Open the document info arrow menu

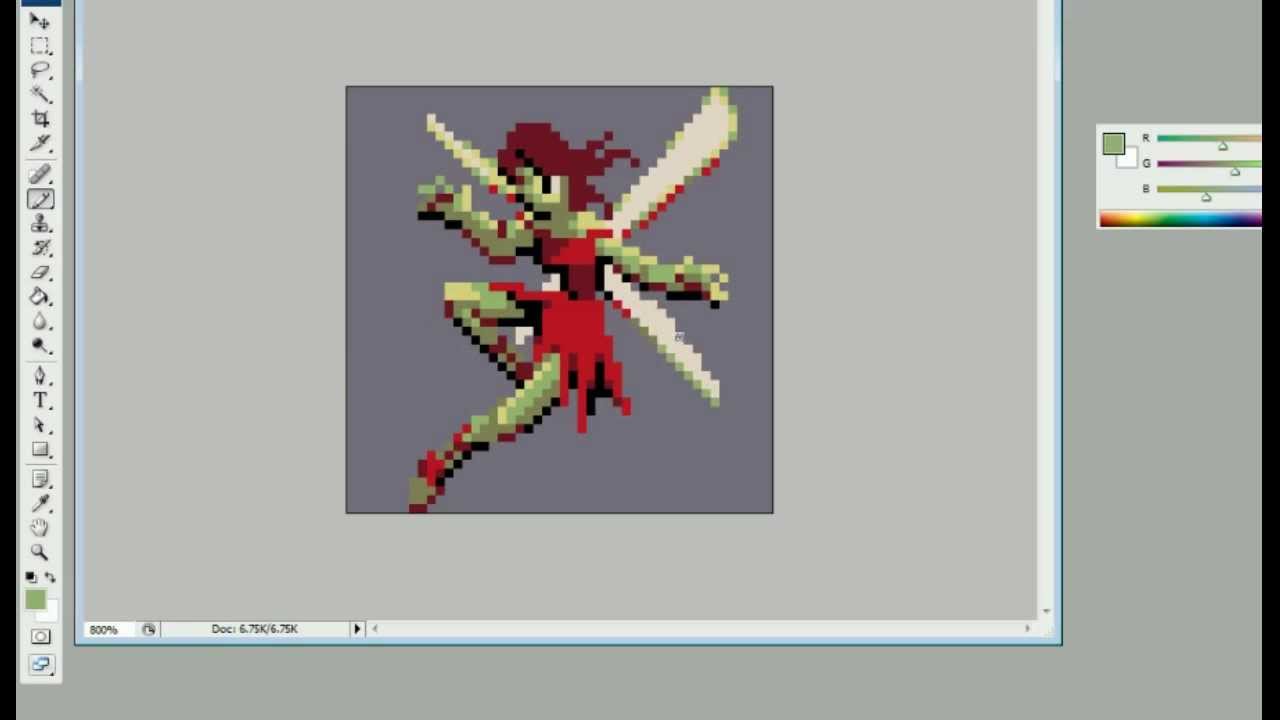click(357, 629)
